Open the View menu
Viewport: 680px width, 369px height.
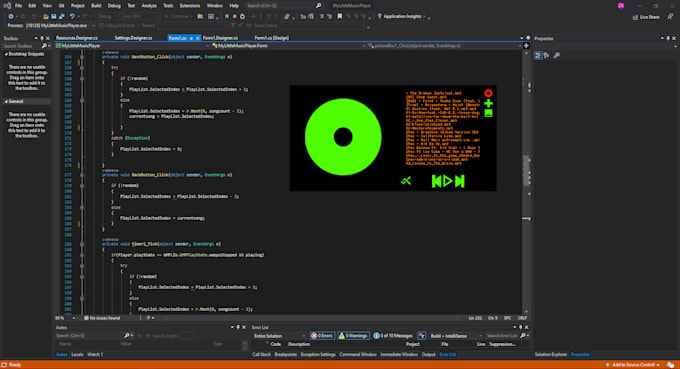[47, 6]
